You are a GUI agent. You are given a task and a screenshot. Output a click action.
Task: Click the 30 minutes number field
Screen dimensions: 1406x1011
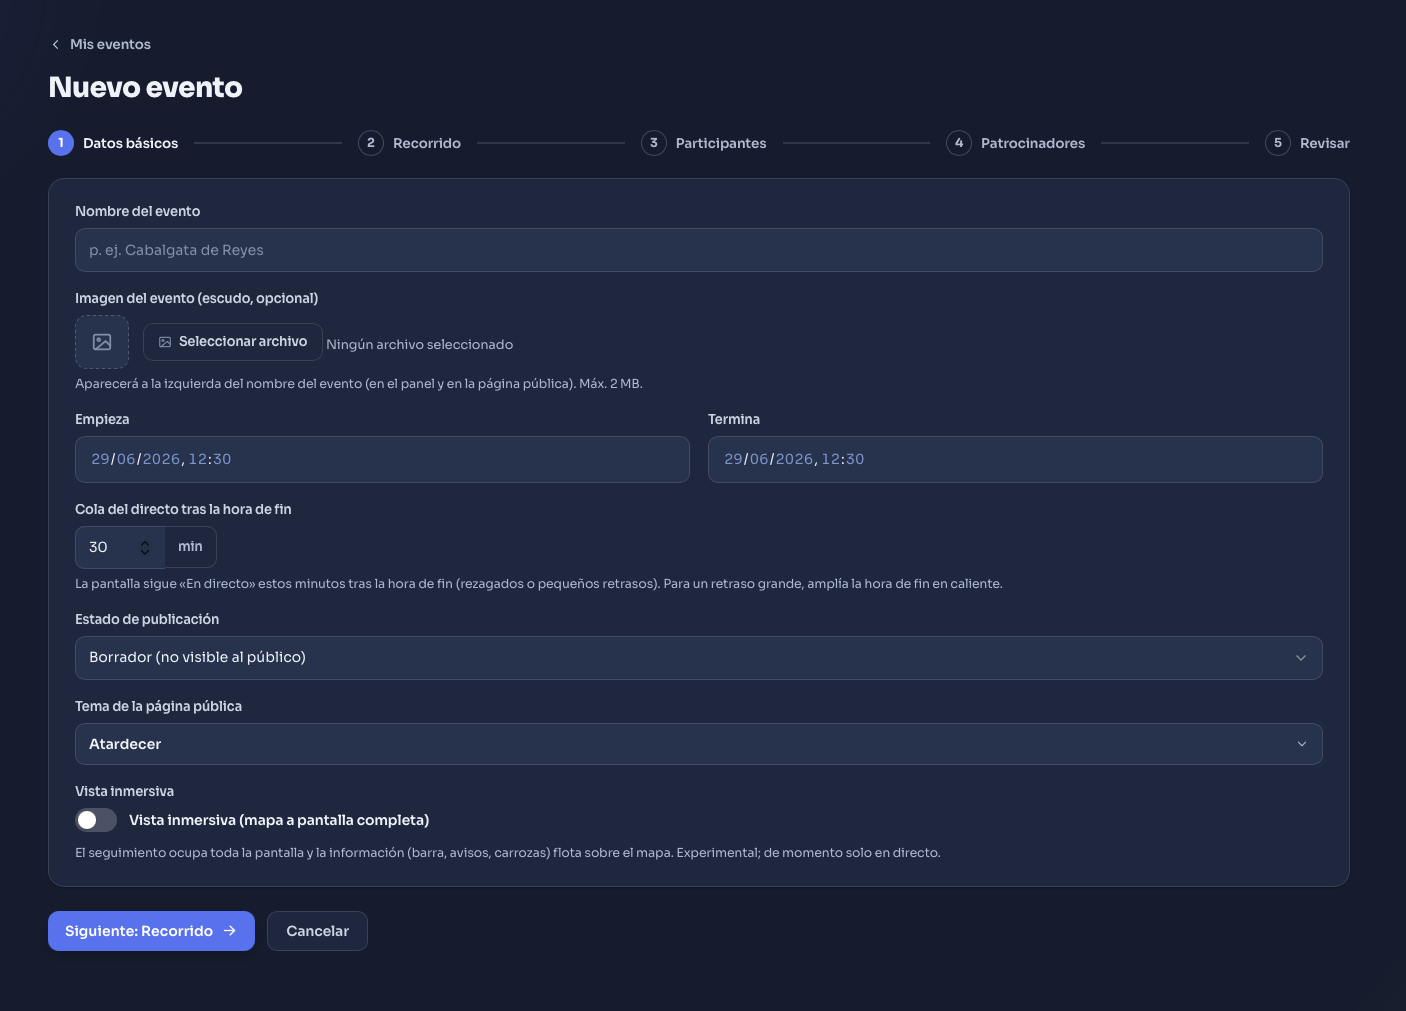(x=120, y=547)
